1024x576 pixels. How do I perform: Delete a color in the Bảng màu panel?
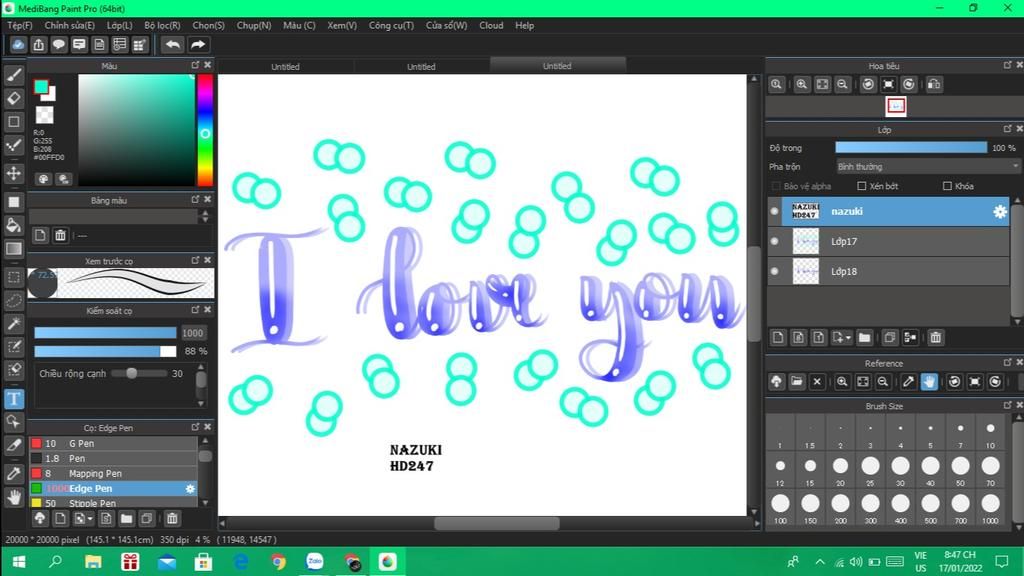pos(60,235)
